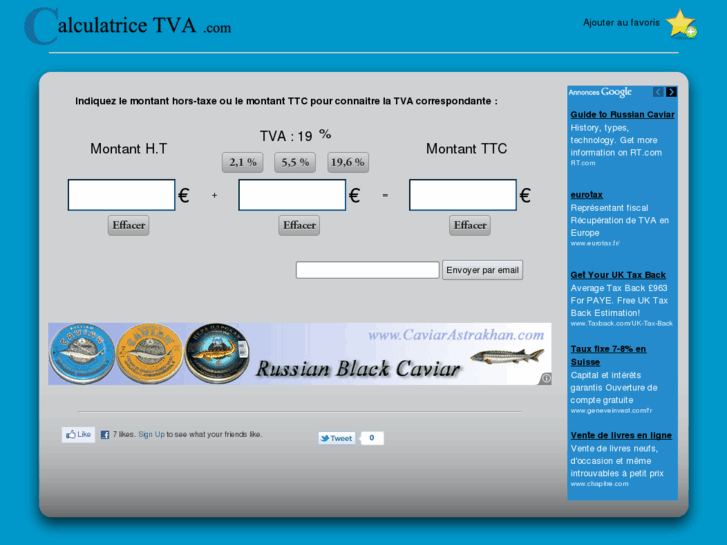Click the favorites star icon

click(x=681, y=24)
